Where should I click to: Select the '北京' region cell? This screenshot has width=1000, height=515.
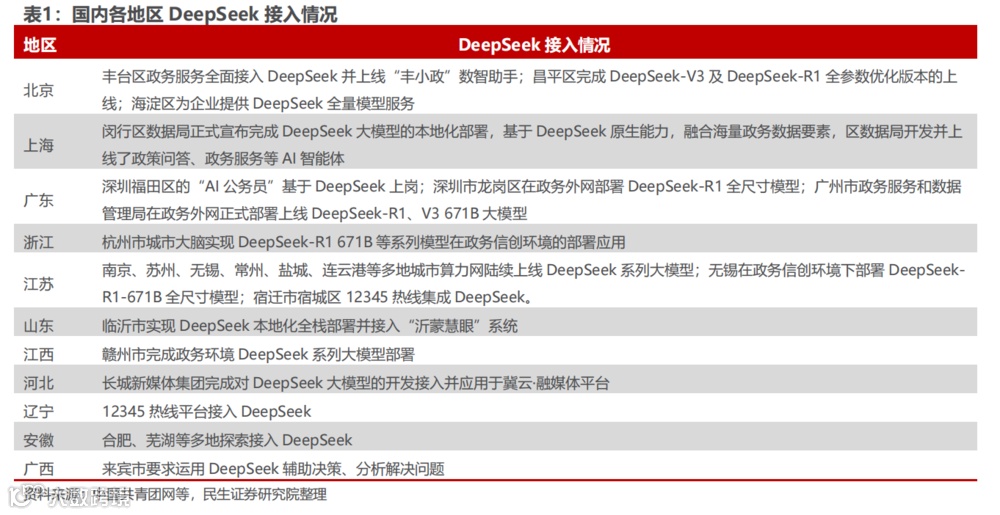click(39, 91)
